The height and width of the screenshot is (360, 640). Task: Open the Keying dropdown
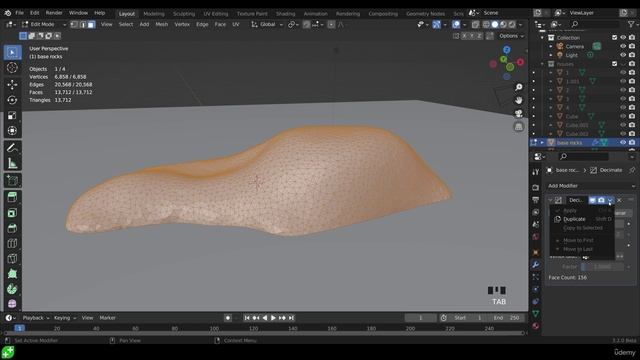[x=65, y=318]
